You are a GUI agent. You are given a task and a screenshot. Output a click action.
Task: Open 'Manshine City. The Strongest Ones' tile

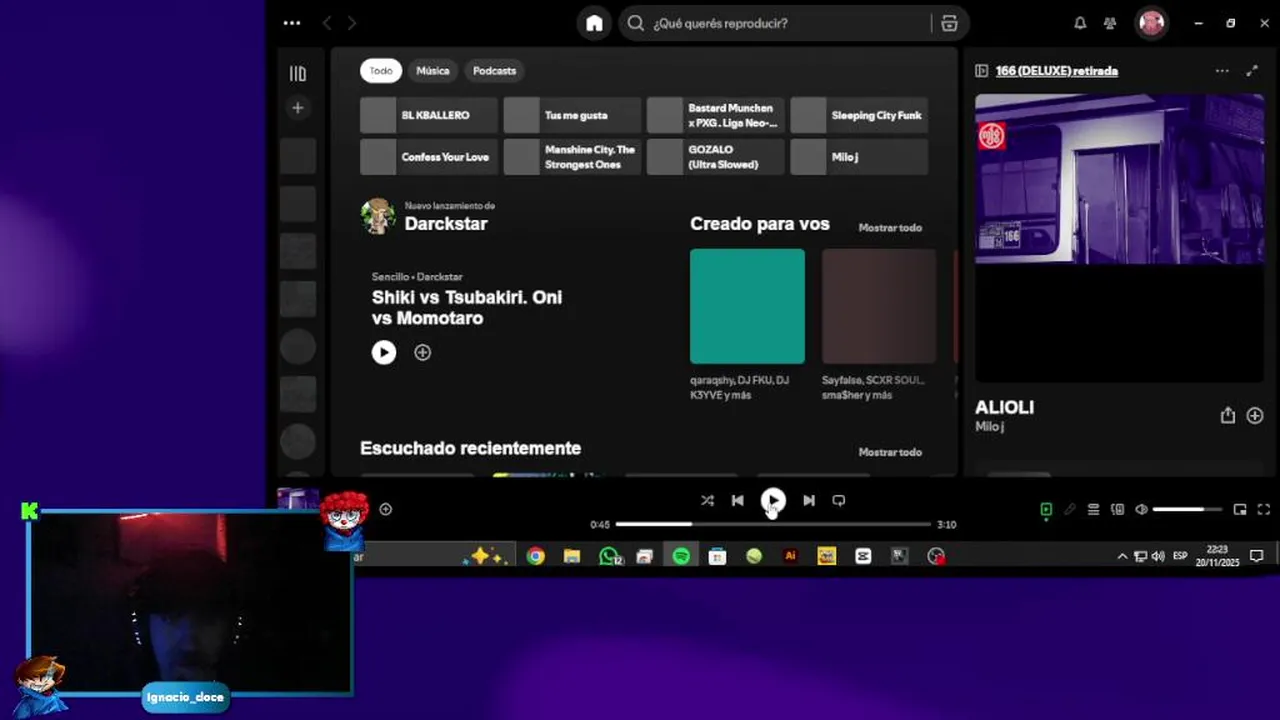tap(572, 157)
